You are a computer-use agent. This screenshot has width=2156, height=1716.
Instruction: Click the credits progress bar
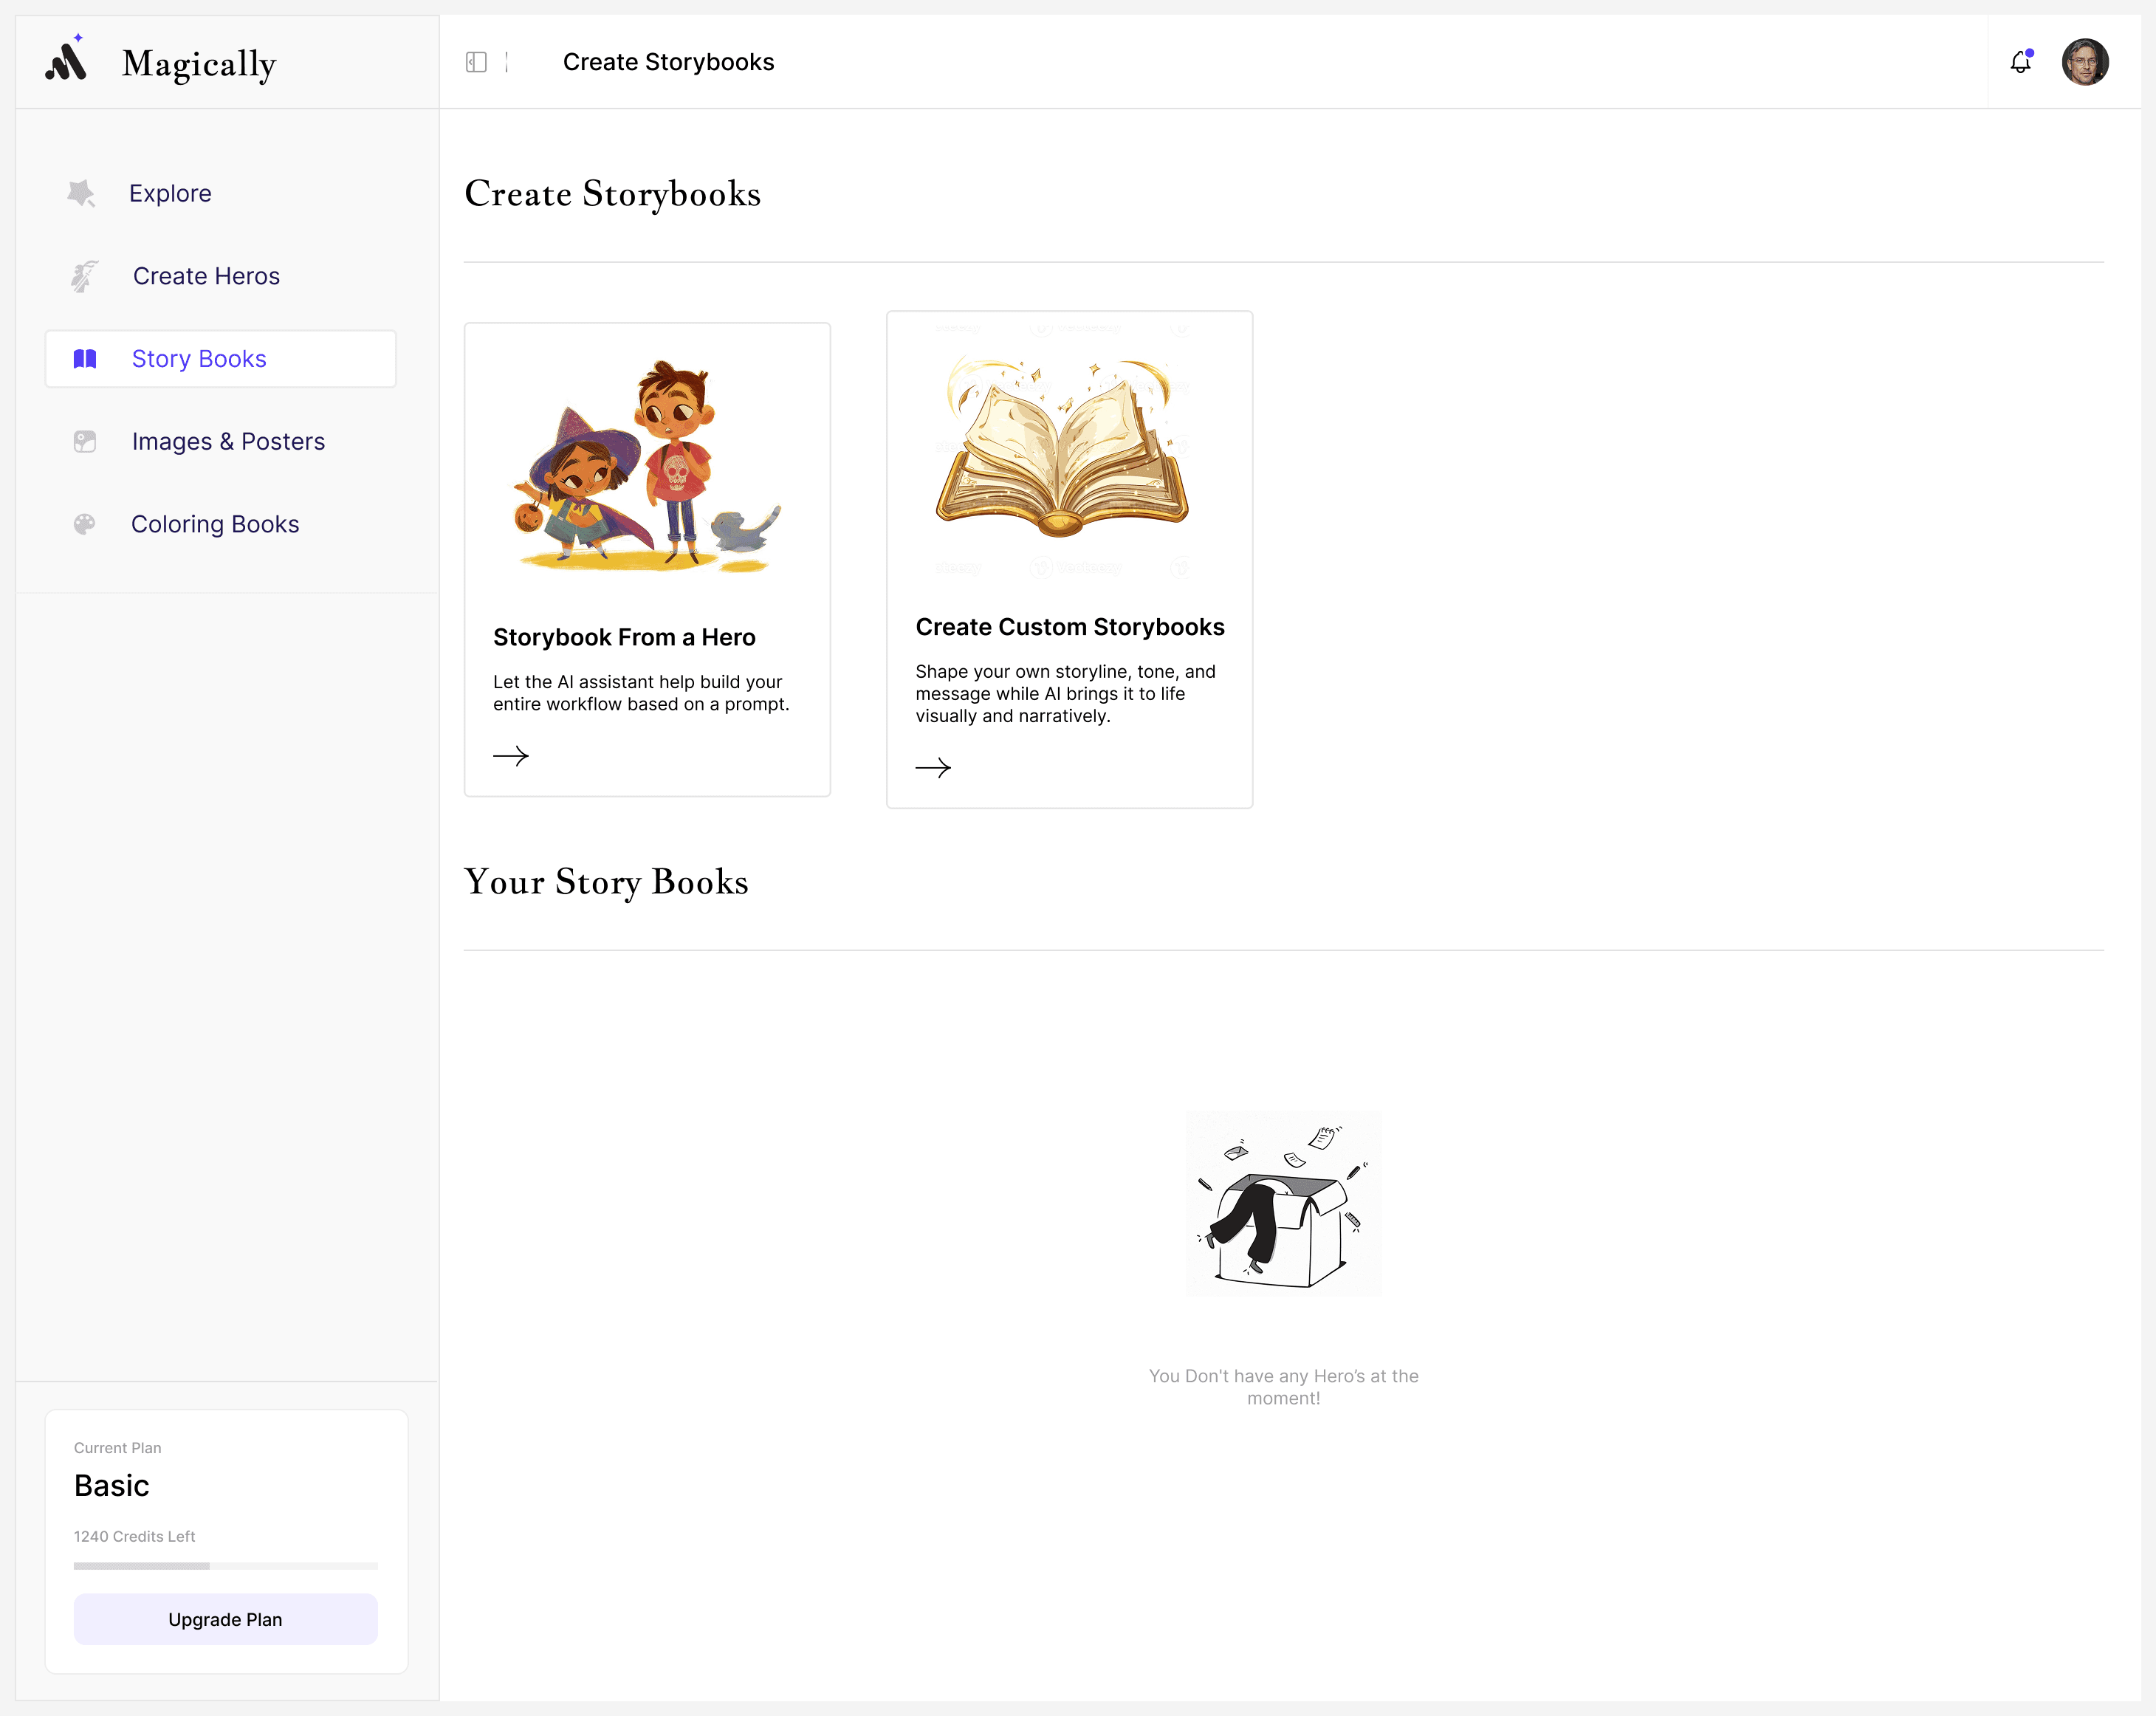coord(225,1566)
